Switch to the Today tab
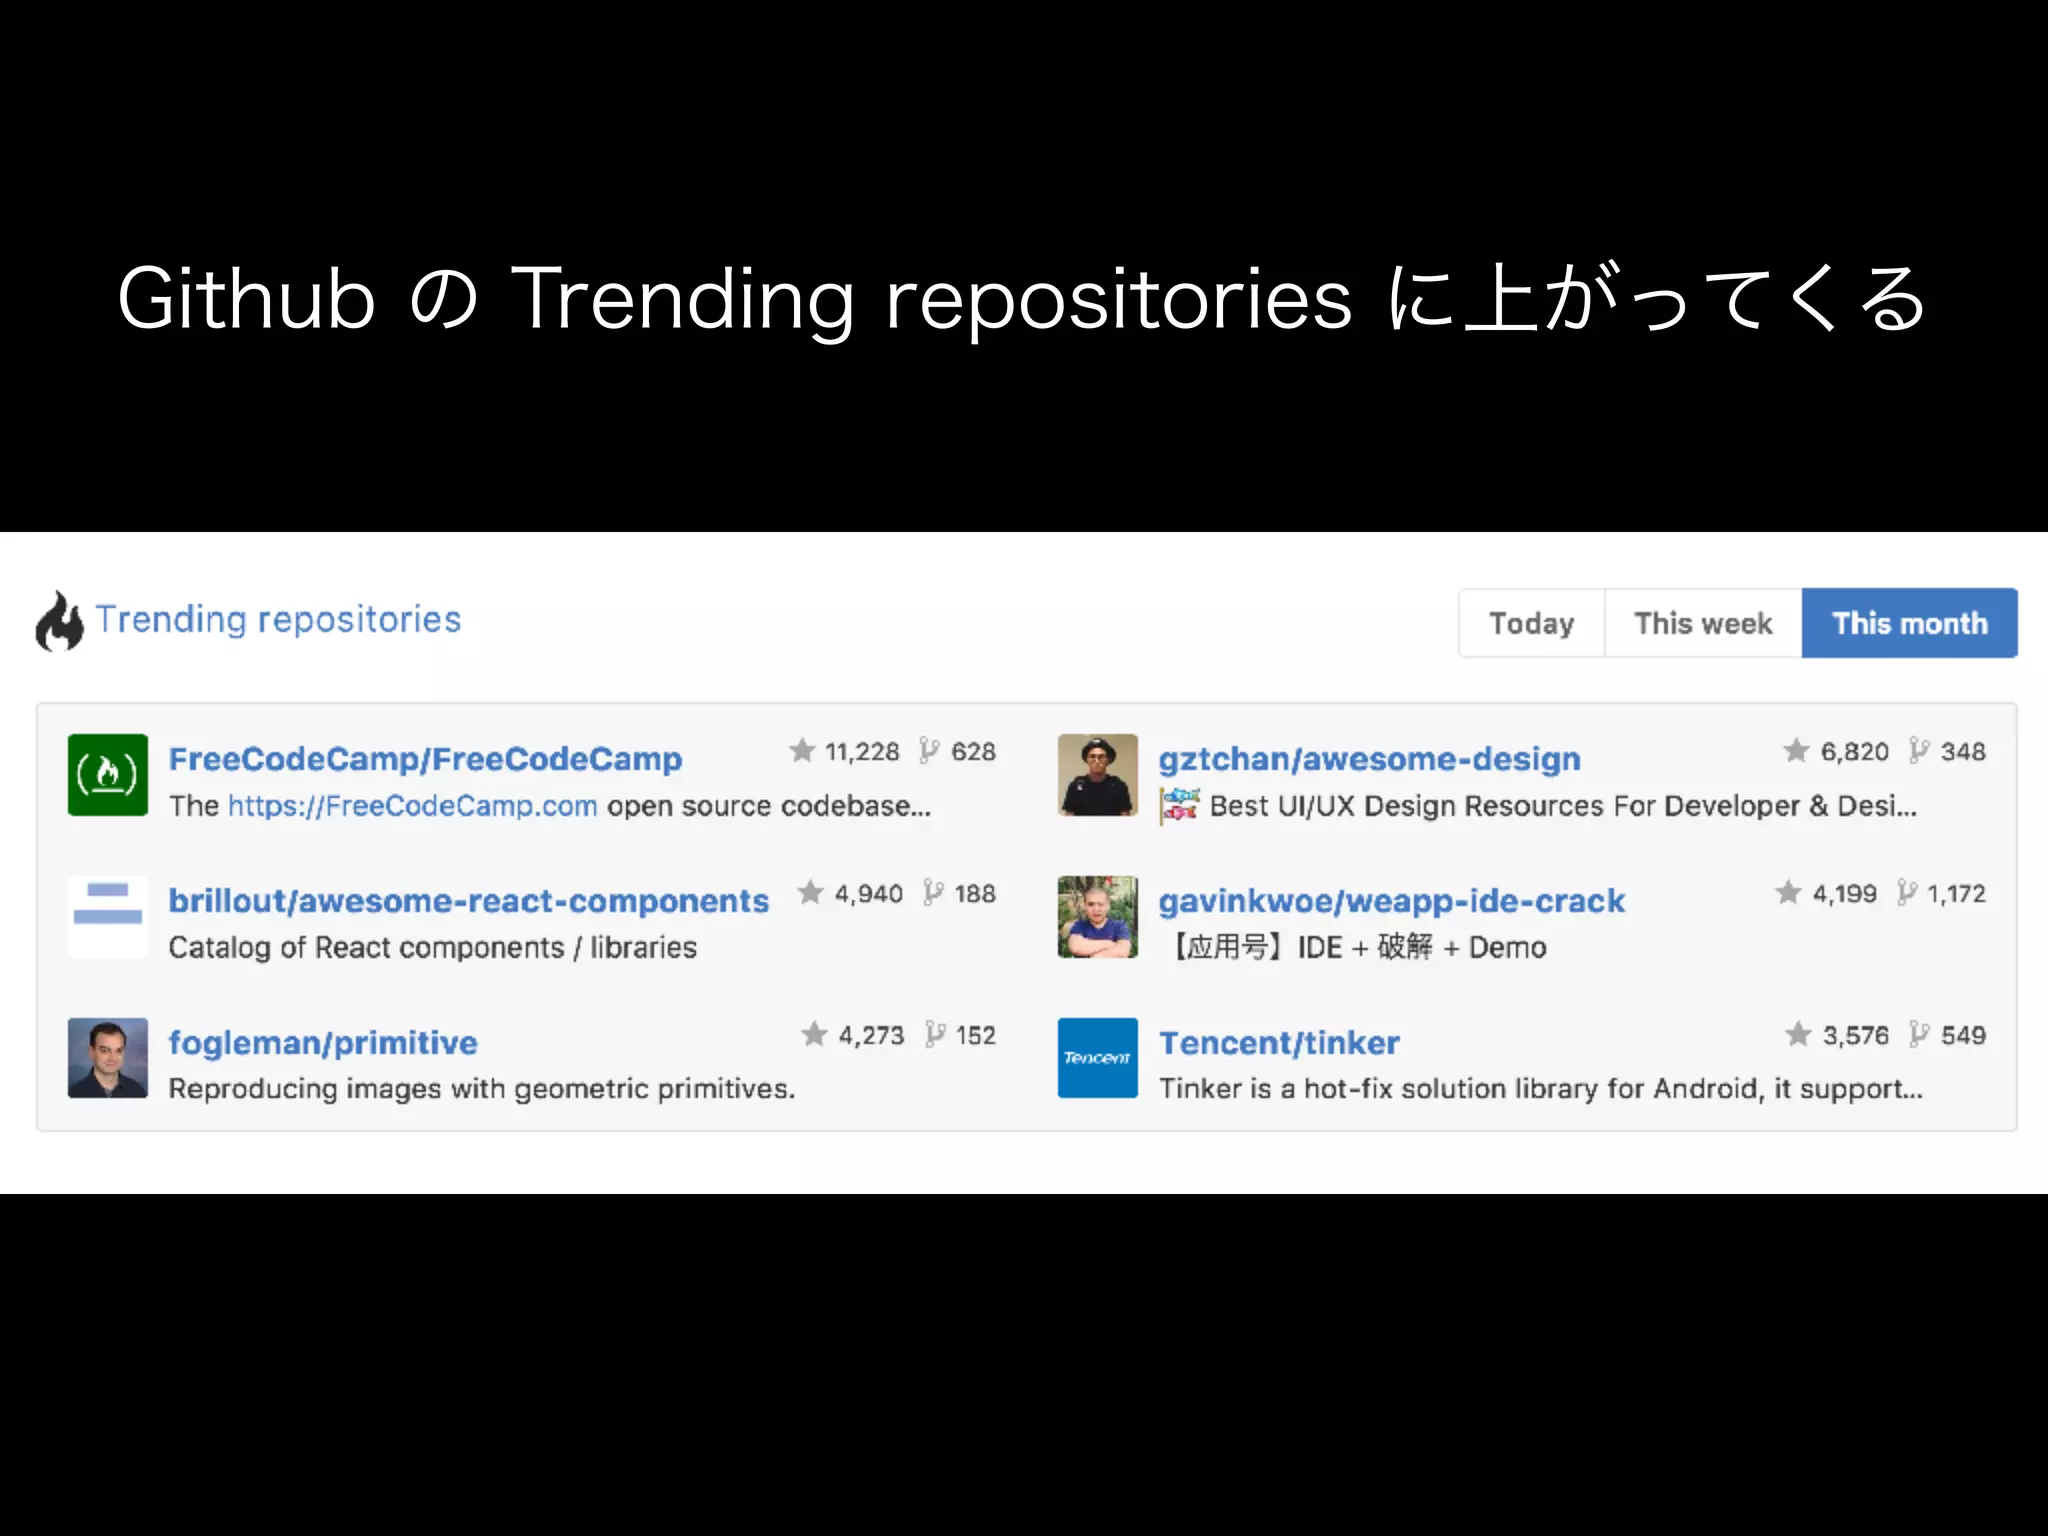This screenshot has height=1536, width=2048. coord(1531,623)
